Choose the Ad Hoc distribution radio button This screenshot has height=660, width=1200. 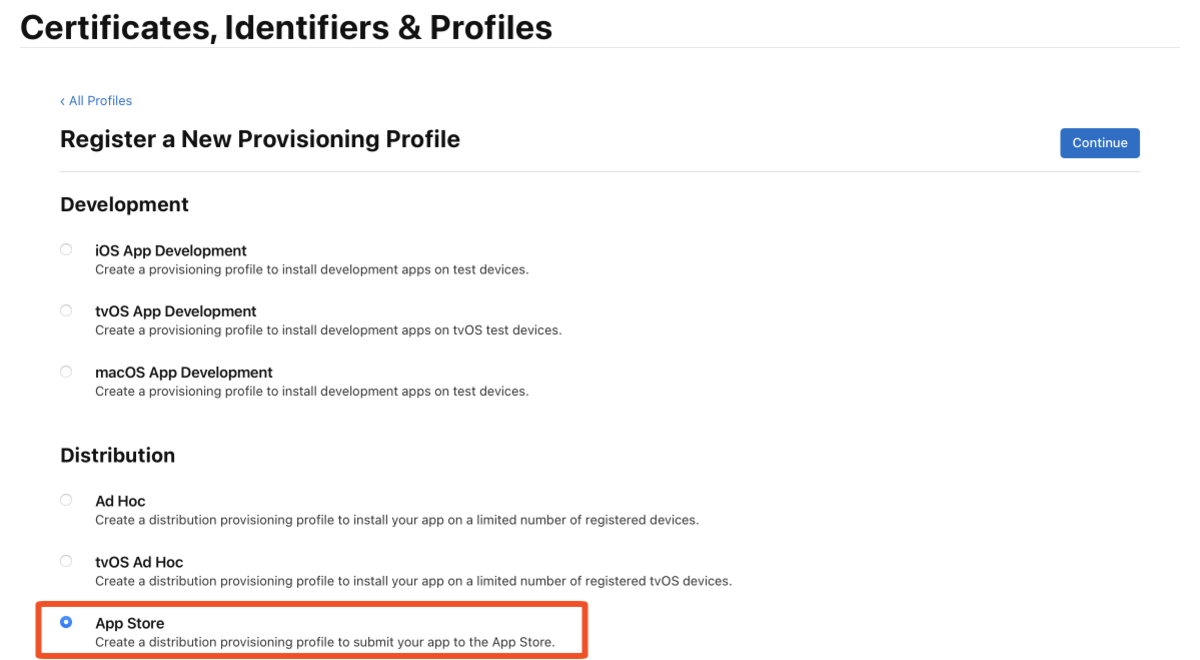(x=66, y=500)
